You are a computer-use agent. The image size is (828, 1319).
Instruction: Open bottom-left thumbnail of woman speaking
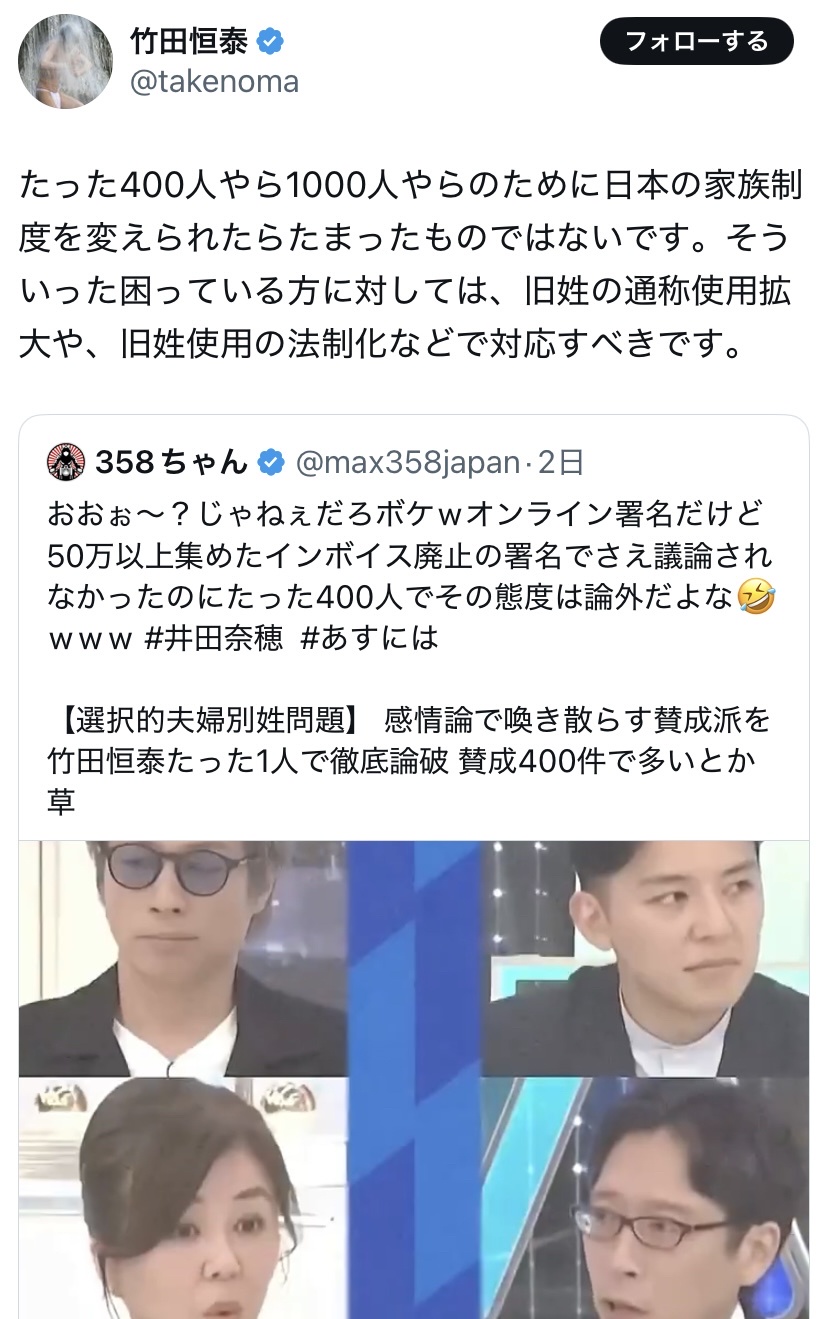[x=183, y=1198]
